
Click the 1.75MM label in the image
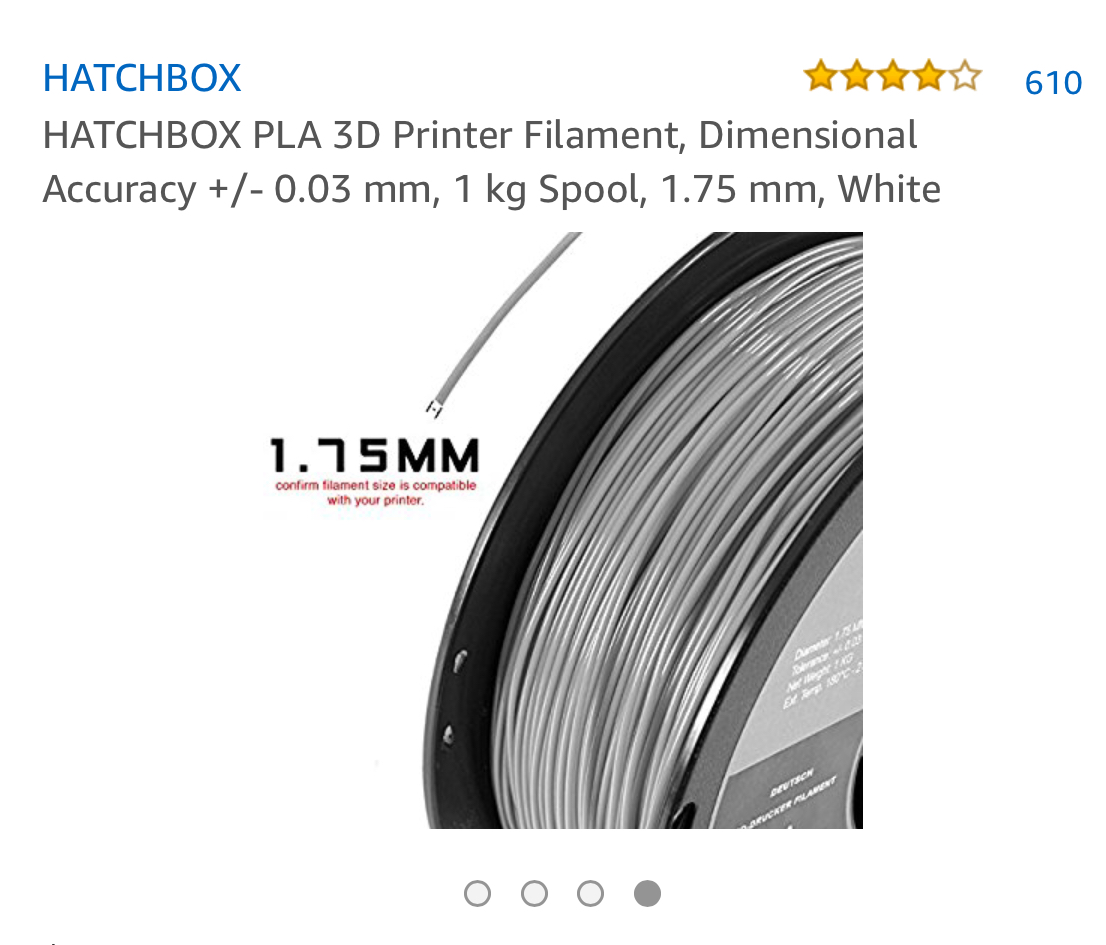(x=375, y=455)
